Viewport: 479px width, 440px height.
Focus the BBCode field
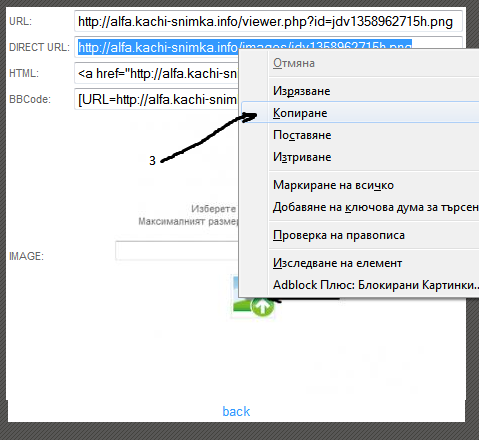point(157,99)
